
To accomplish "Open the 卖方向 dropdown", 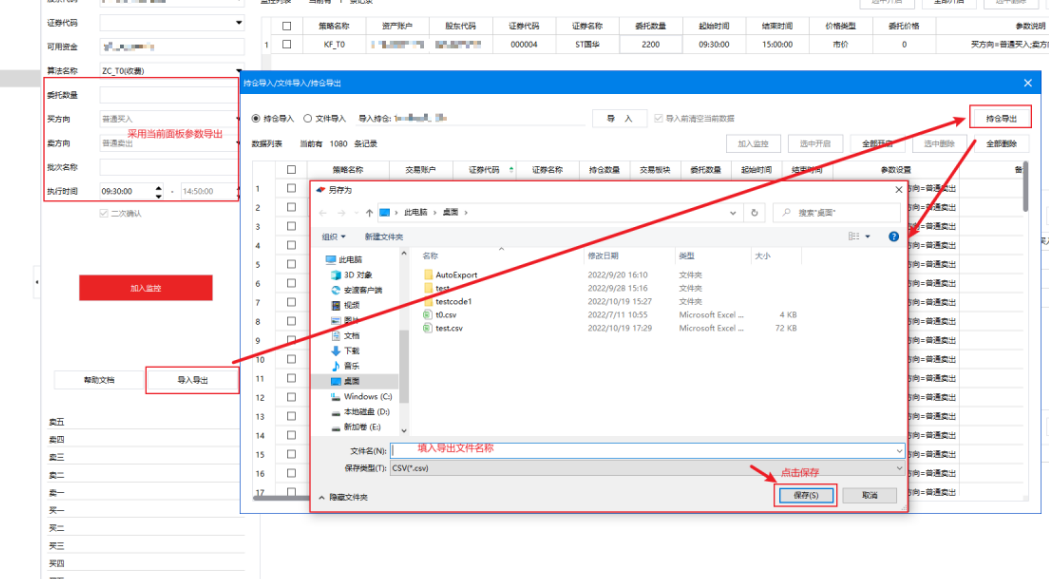I will tap(238, 143).
